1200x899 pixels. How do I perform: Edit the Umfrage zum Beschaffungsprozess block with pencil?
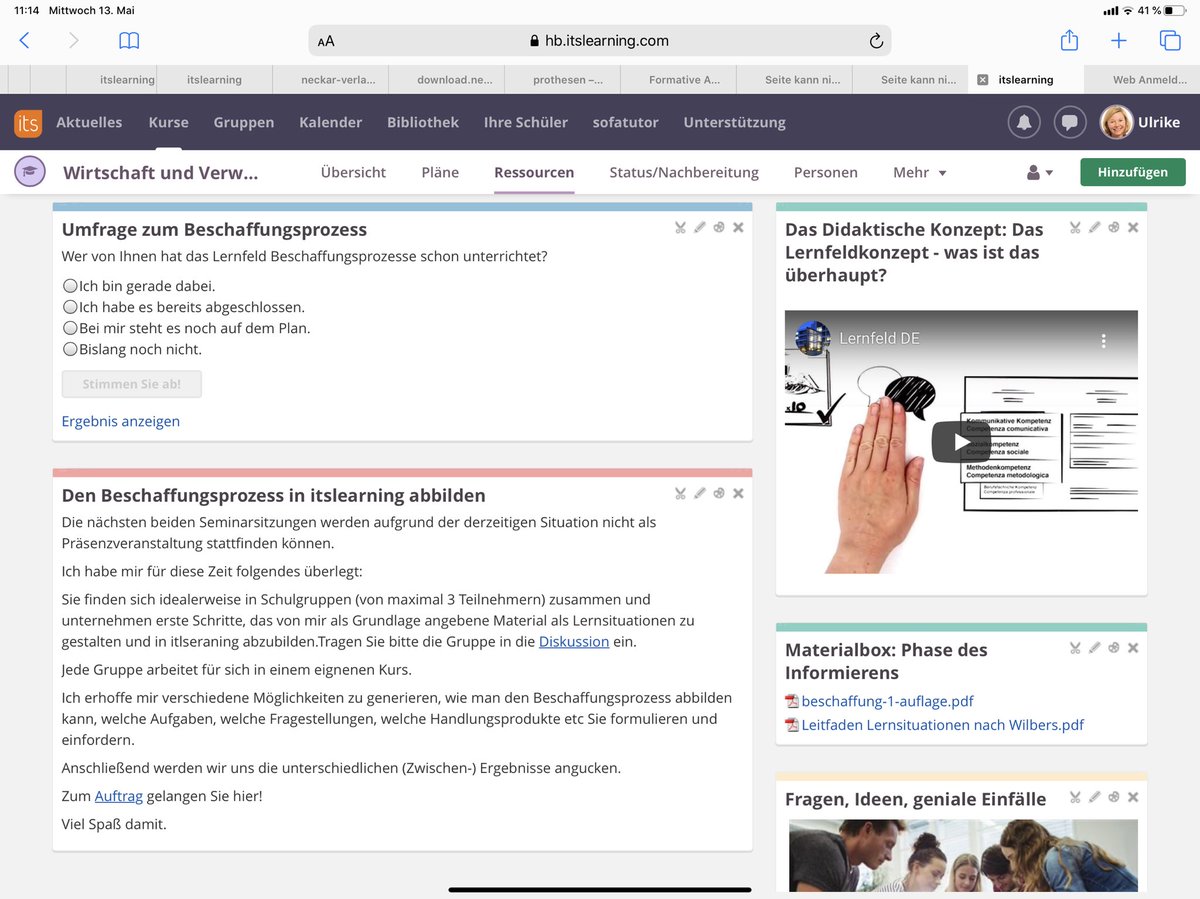[700, 228]
